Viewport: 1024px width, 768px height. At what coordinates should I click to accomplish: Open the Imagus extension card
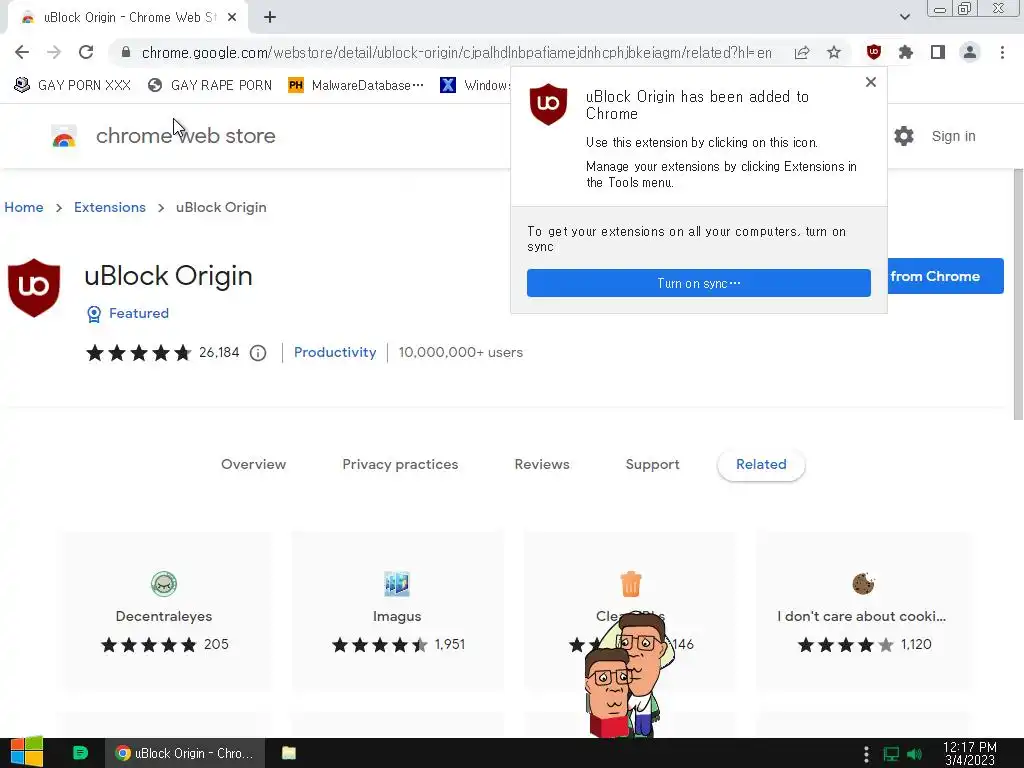397,611
